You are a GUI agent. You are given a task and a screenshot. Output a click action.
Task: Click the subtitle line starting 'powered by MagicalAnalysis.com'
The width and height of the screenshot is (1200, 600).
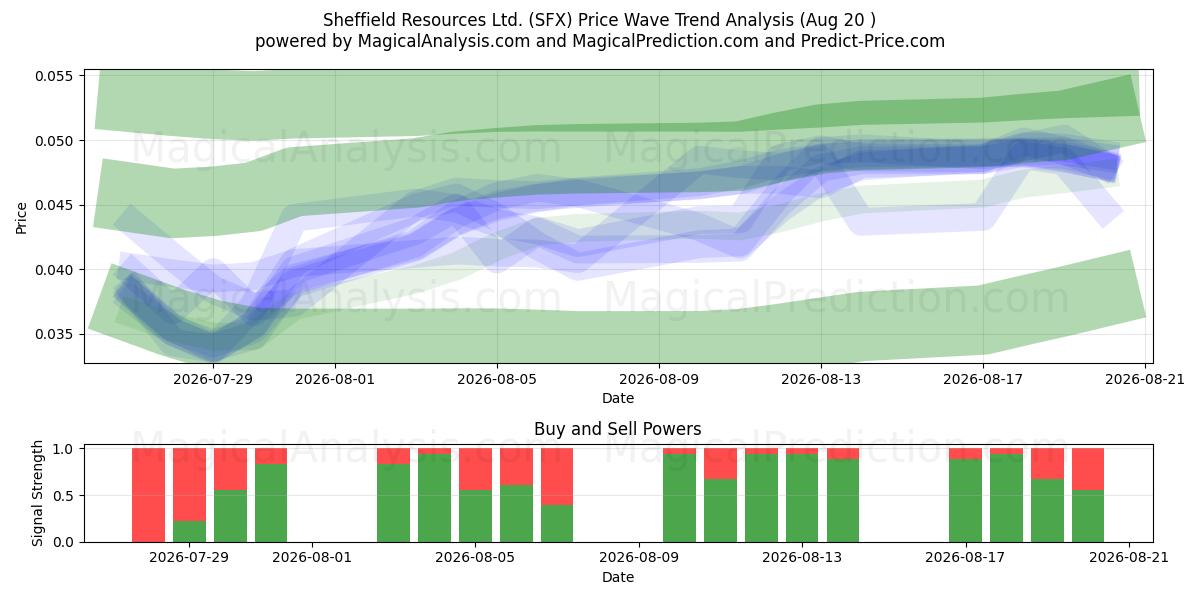point(600,41)
